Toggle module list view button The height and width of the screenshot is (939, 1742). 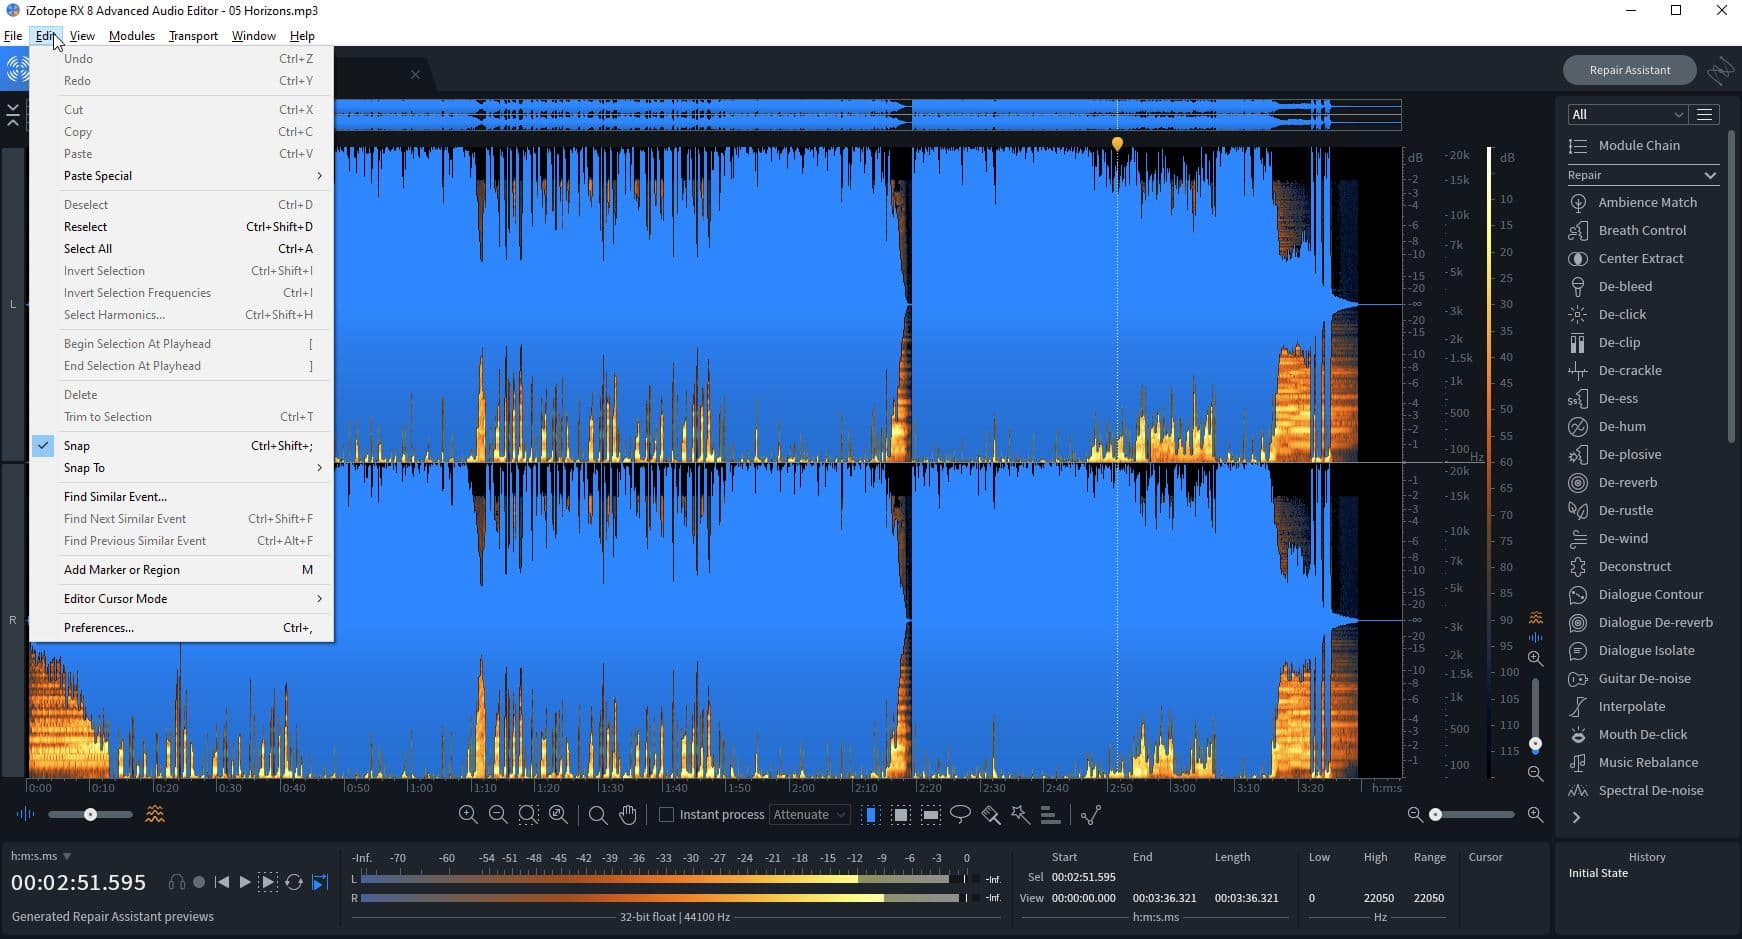point(1705,114)
